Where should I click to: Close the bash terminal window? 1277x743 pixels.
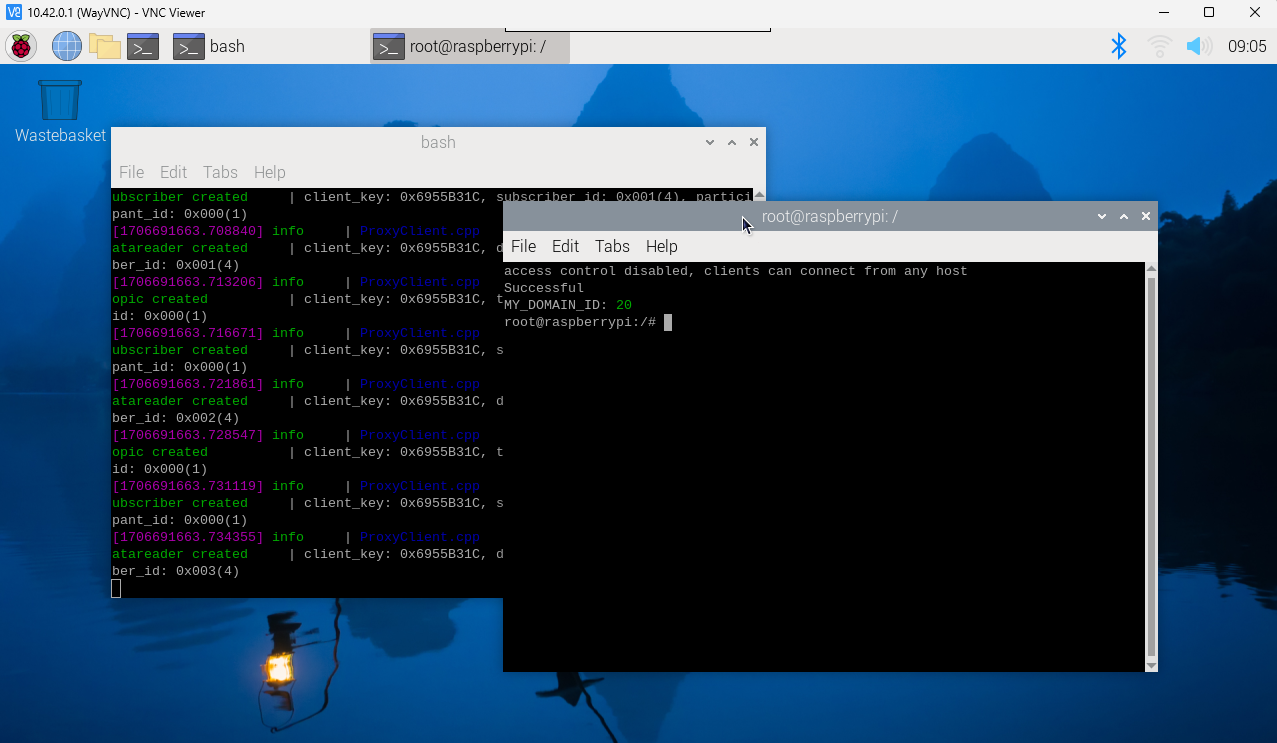(x=754, y=143)
